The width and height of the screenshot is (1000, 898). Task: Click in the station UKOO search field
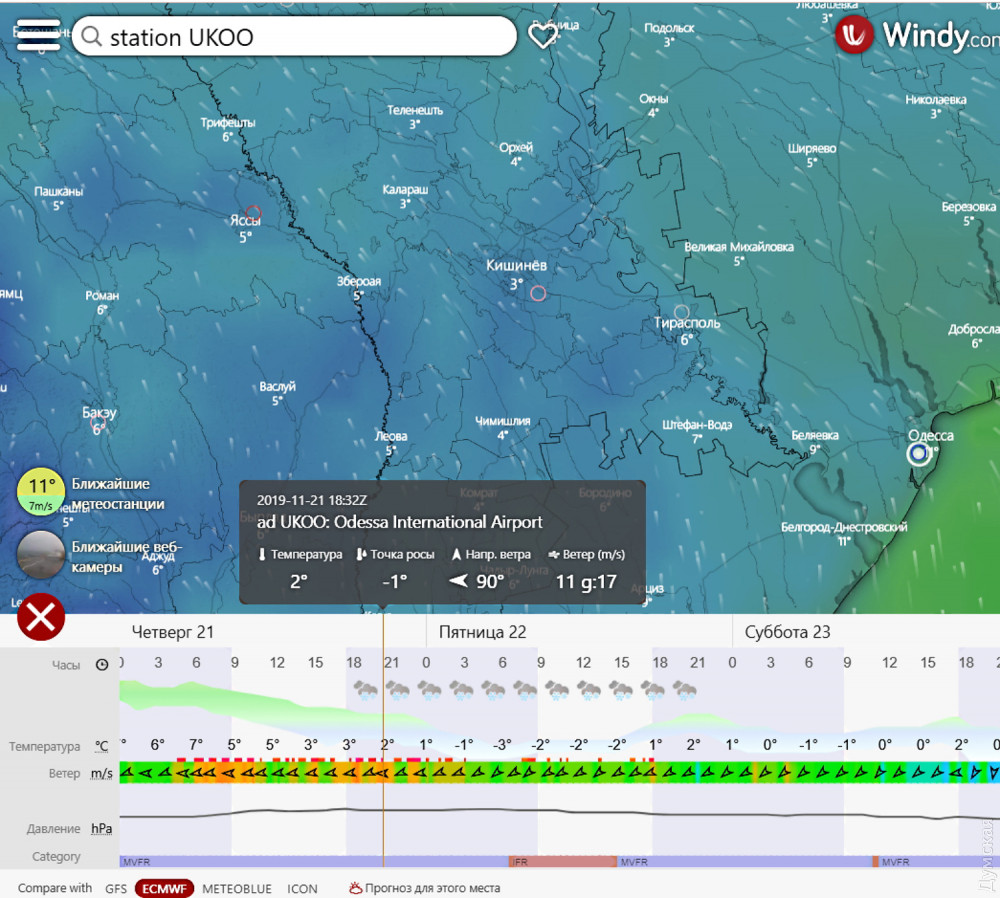tap(300, 37)
